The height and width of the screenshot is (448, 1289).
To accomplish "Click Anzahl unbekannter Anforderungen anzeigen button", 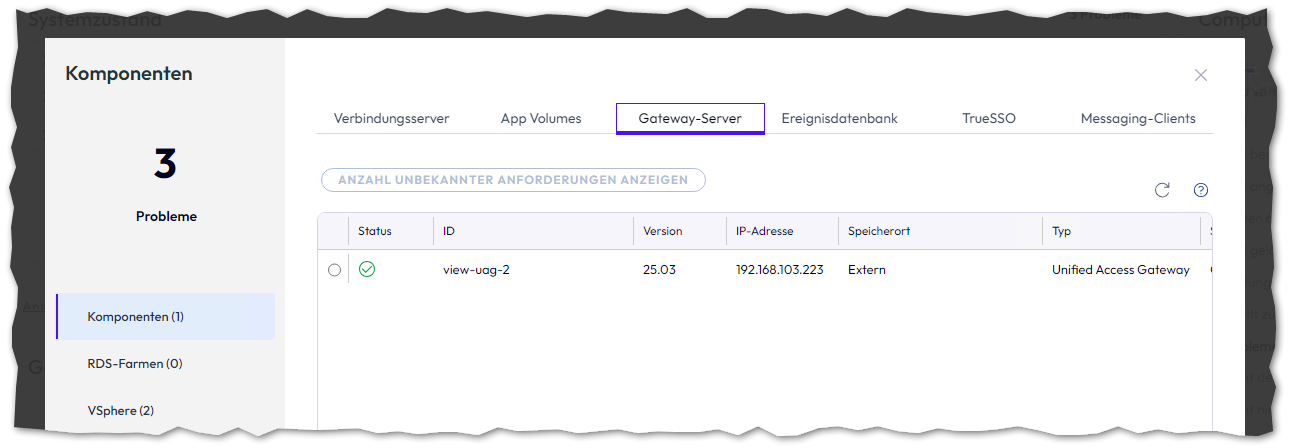I will pyautogui.click(x=513, y=180).
